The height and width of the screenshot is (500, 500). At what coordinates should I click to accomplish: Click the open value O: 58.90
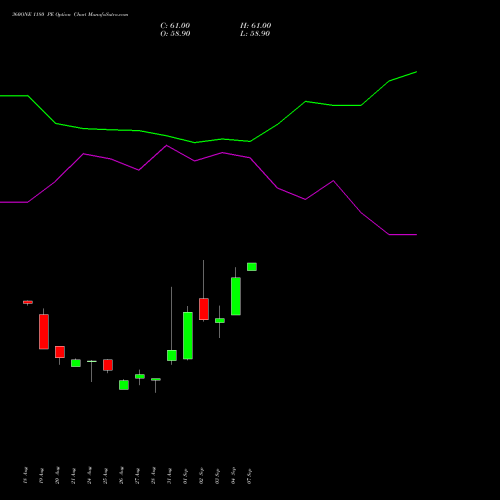175,34
